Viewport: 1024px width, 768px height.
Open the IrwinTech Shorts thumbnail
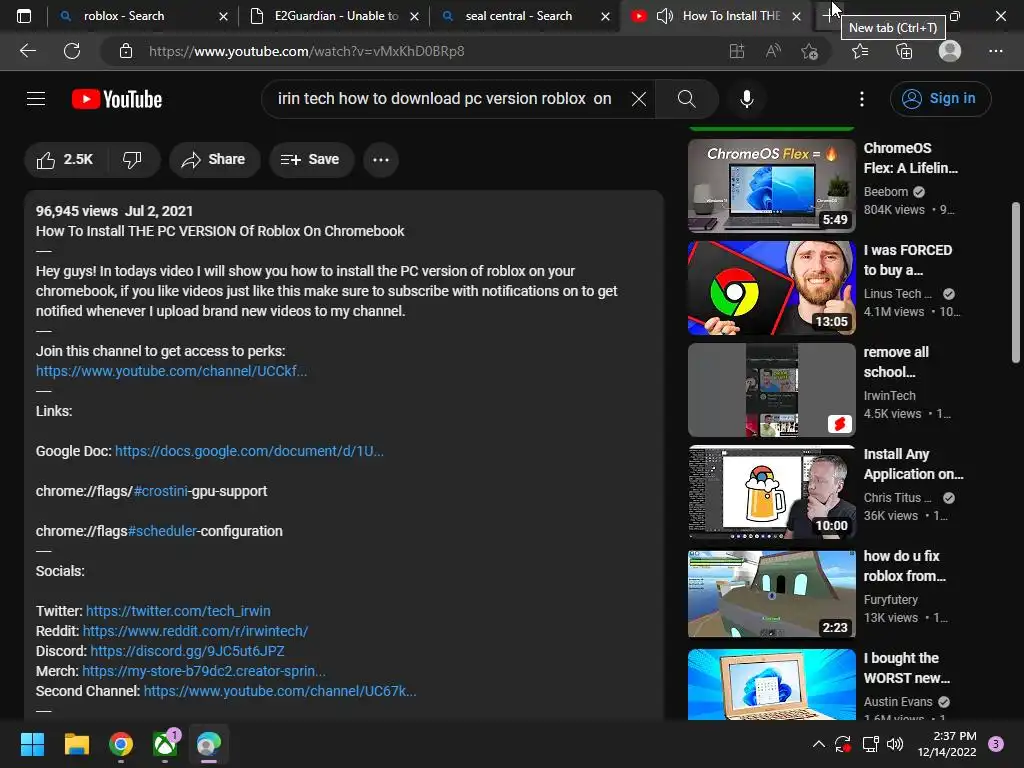(x=771, y=390)
